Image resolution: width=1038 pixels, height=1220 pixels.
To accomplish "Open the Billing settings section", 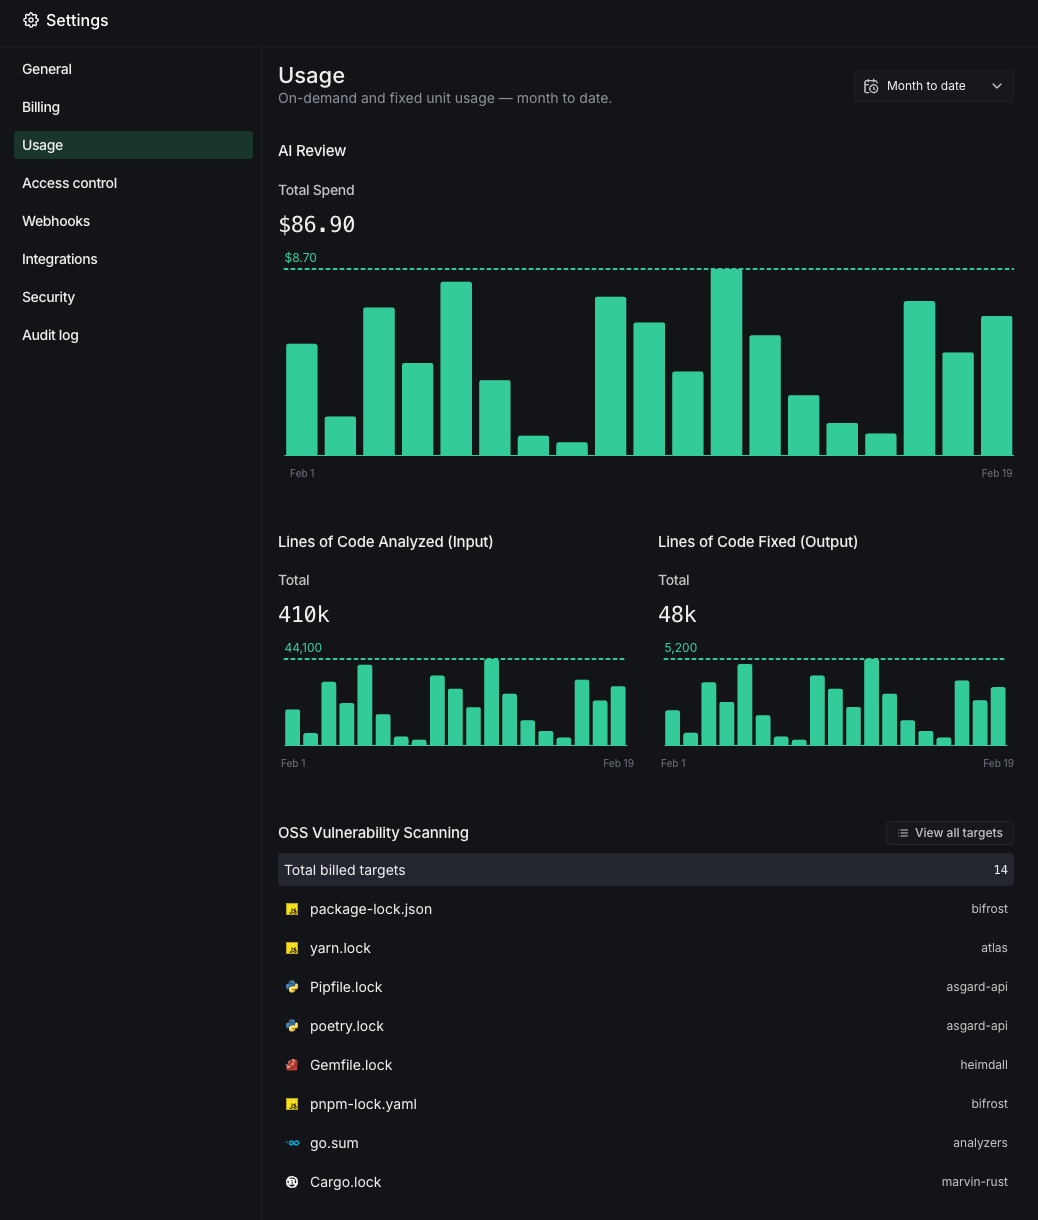I will click(x=41, y=107).
